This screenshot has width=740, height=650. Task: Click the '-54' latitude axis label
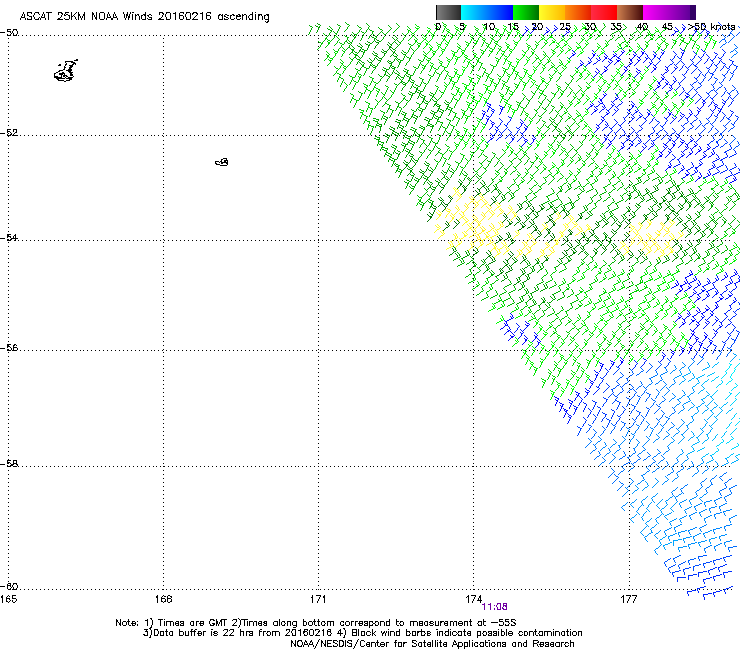[9, 237]
